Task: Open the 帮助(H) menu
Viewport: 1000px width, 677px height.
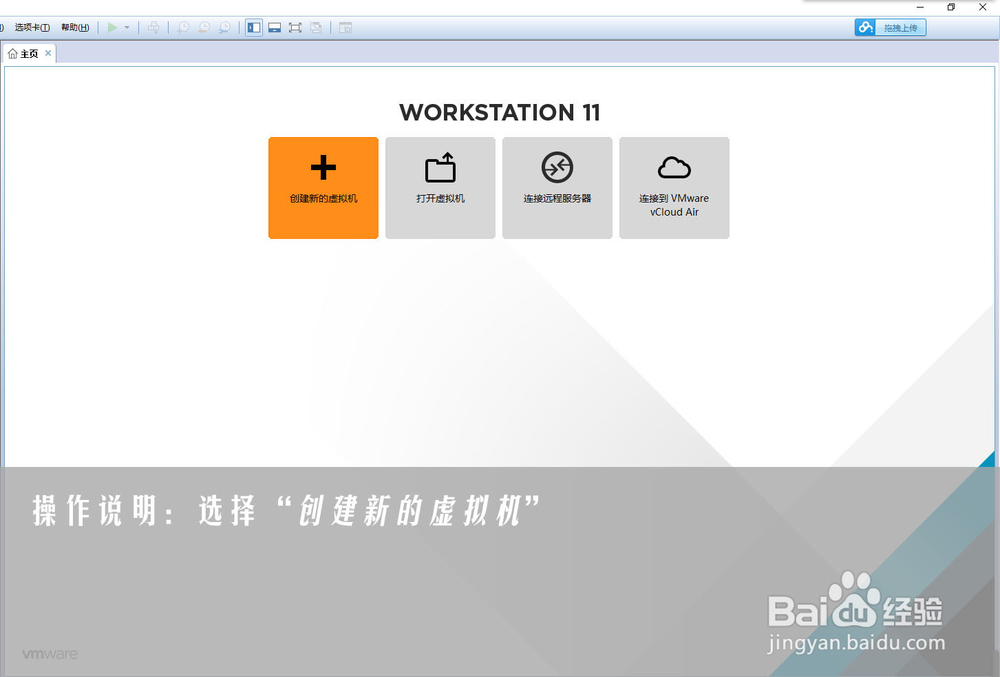Action: pyautogui.click(x=75, y=27)
